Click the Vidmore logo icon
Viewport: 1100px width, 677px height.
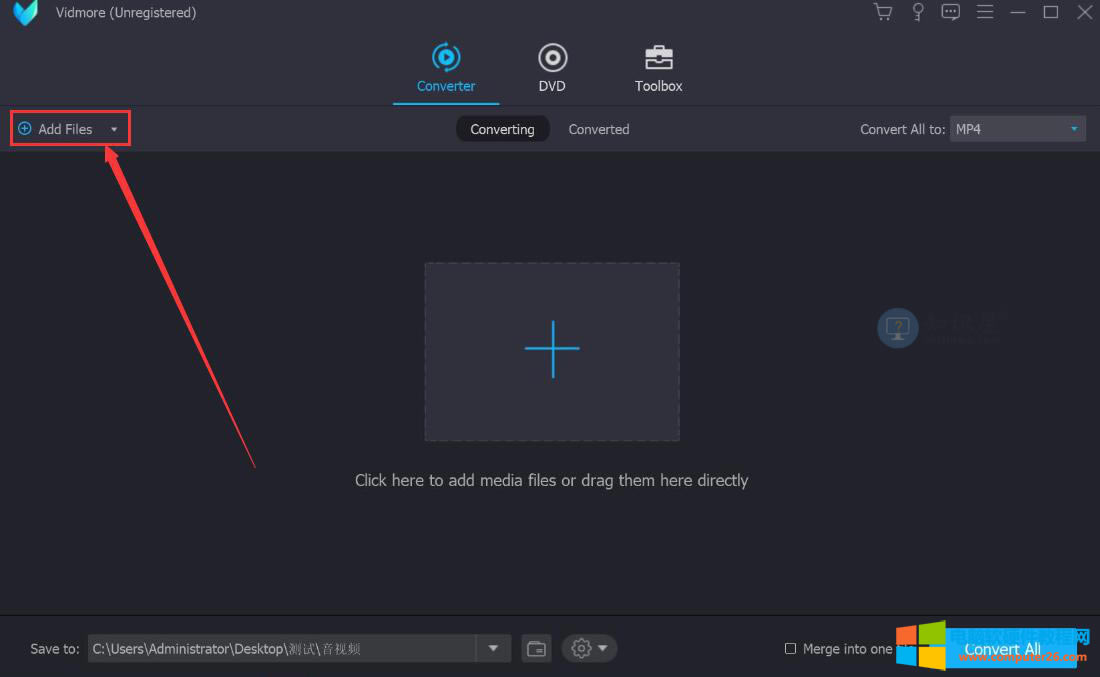(26, 13)
